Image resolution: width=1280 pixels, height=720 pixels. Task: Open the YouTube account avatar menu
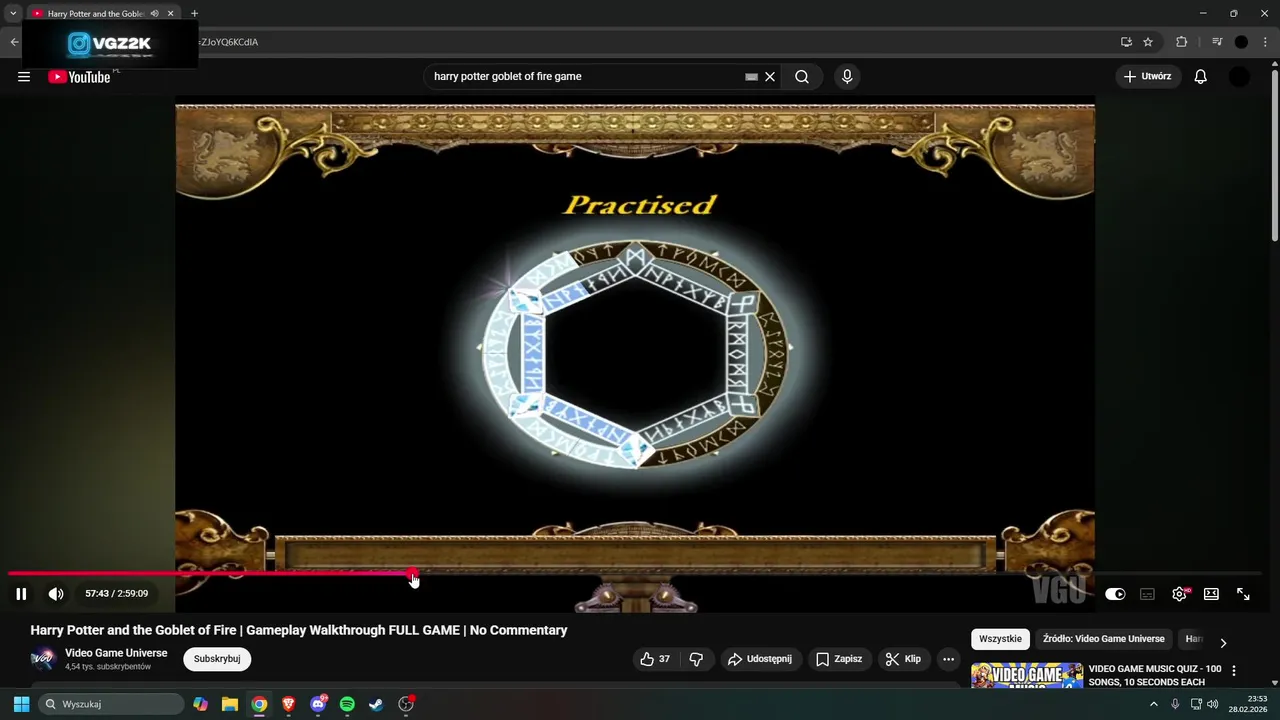click(1239, 77)
